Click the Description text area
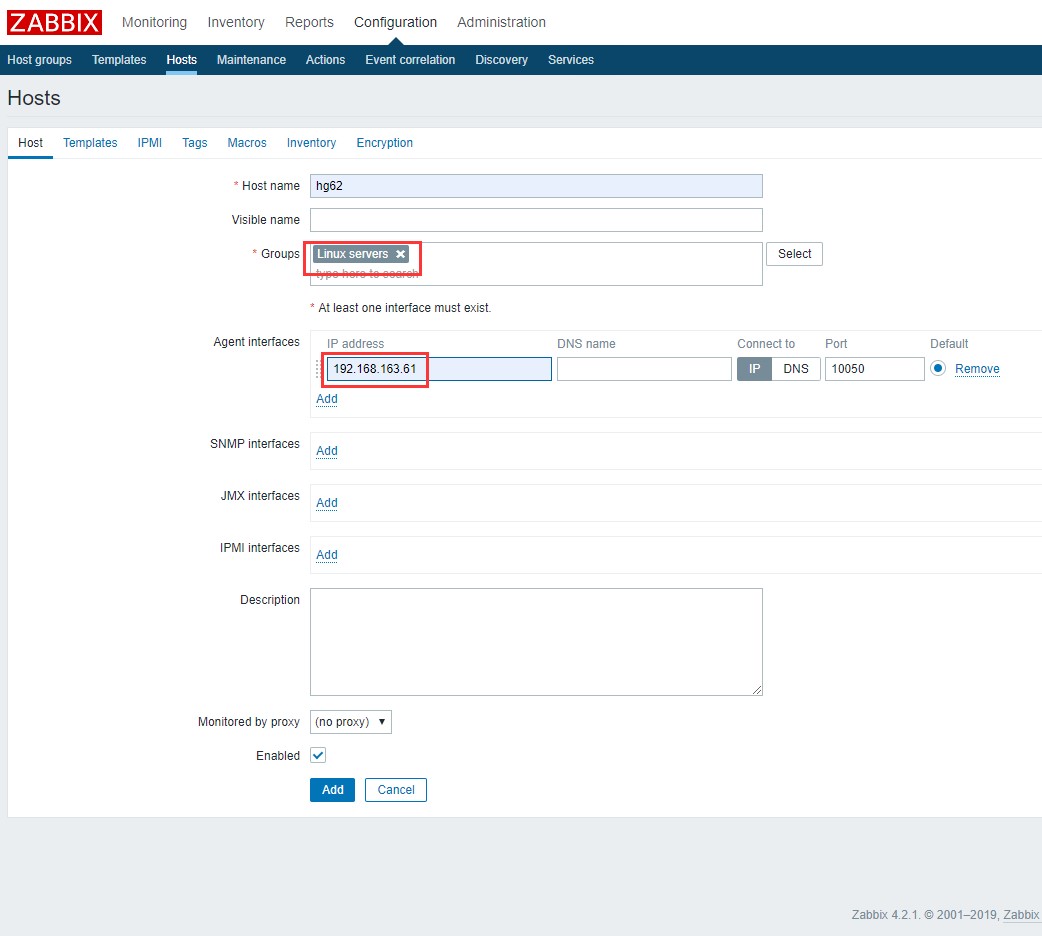1042x936 pixels. [x=536, y=642]
